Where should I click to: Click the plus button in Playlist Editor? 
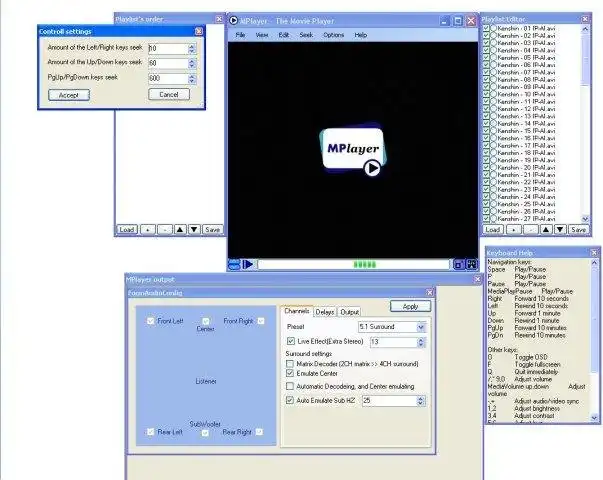[x=513, y=230]
